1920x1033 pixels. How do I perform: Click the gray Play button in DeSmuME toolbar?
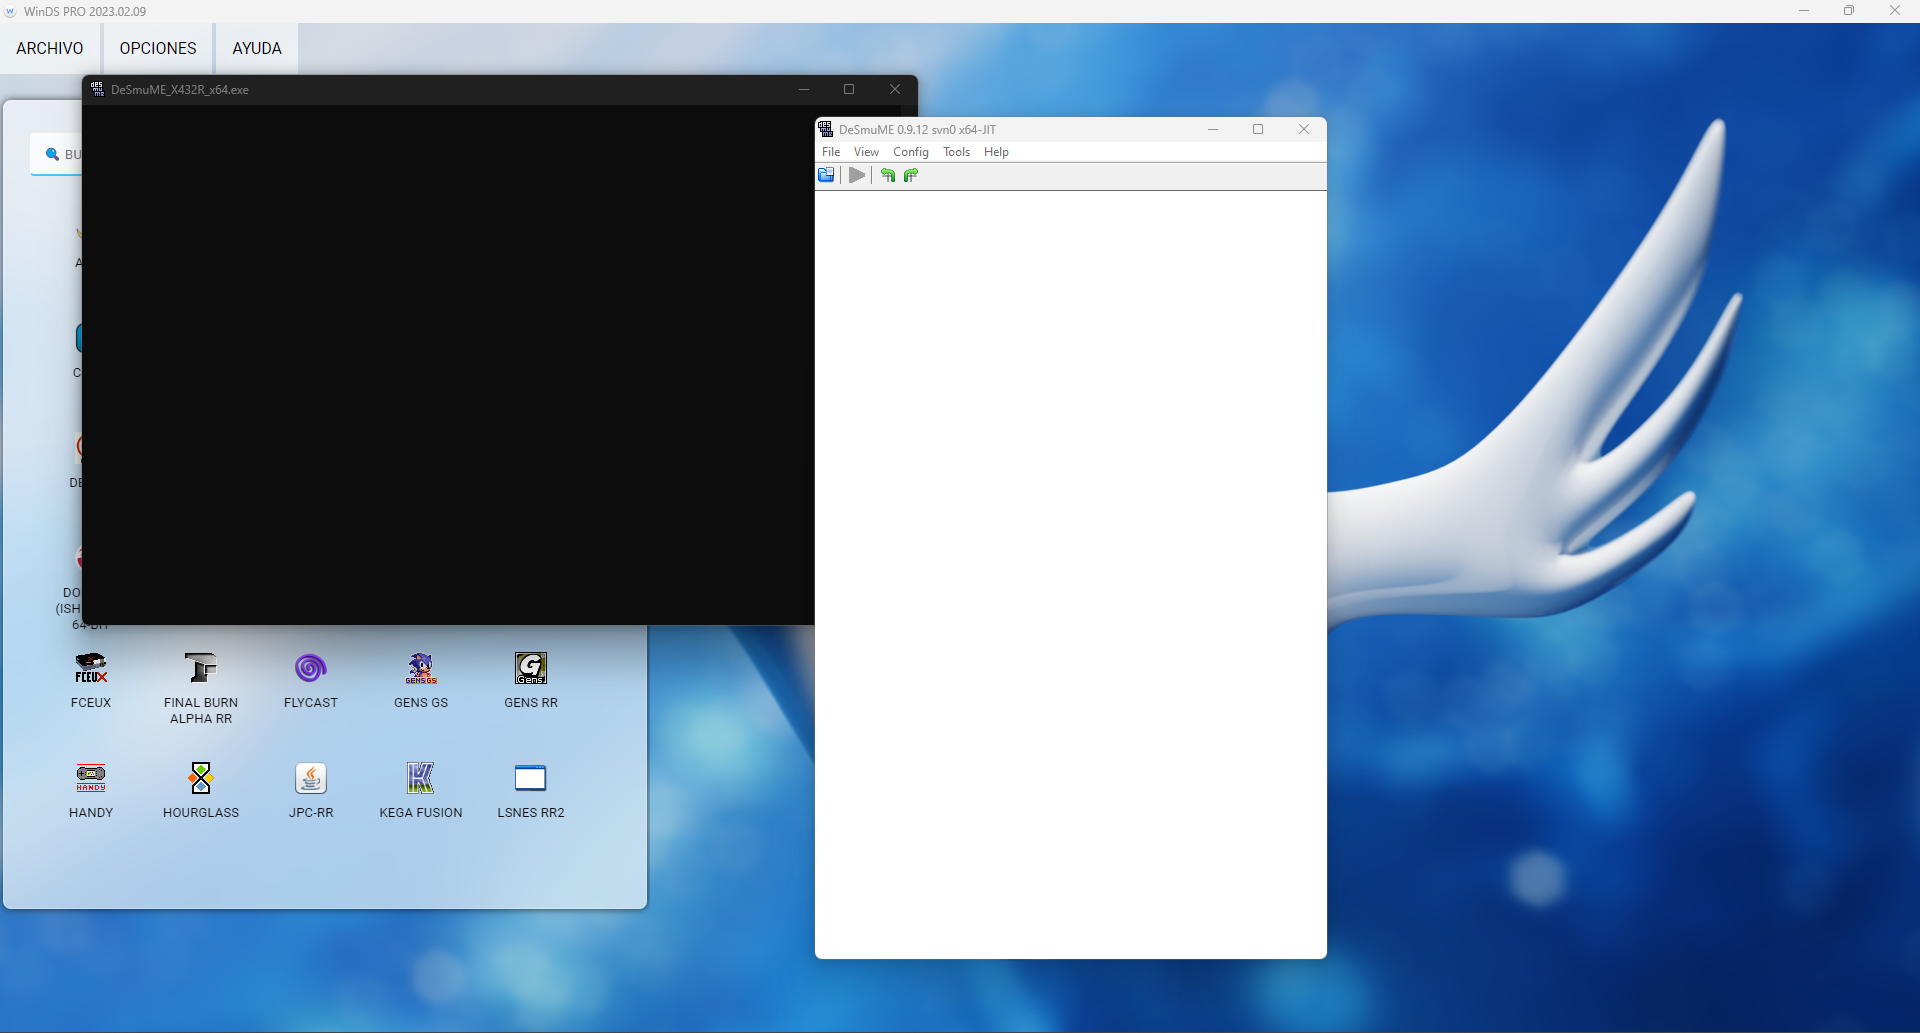[857, 175]
